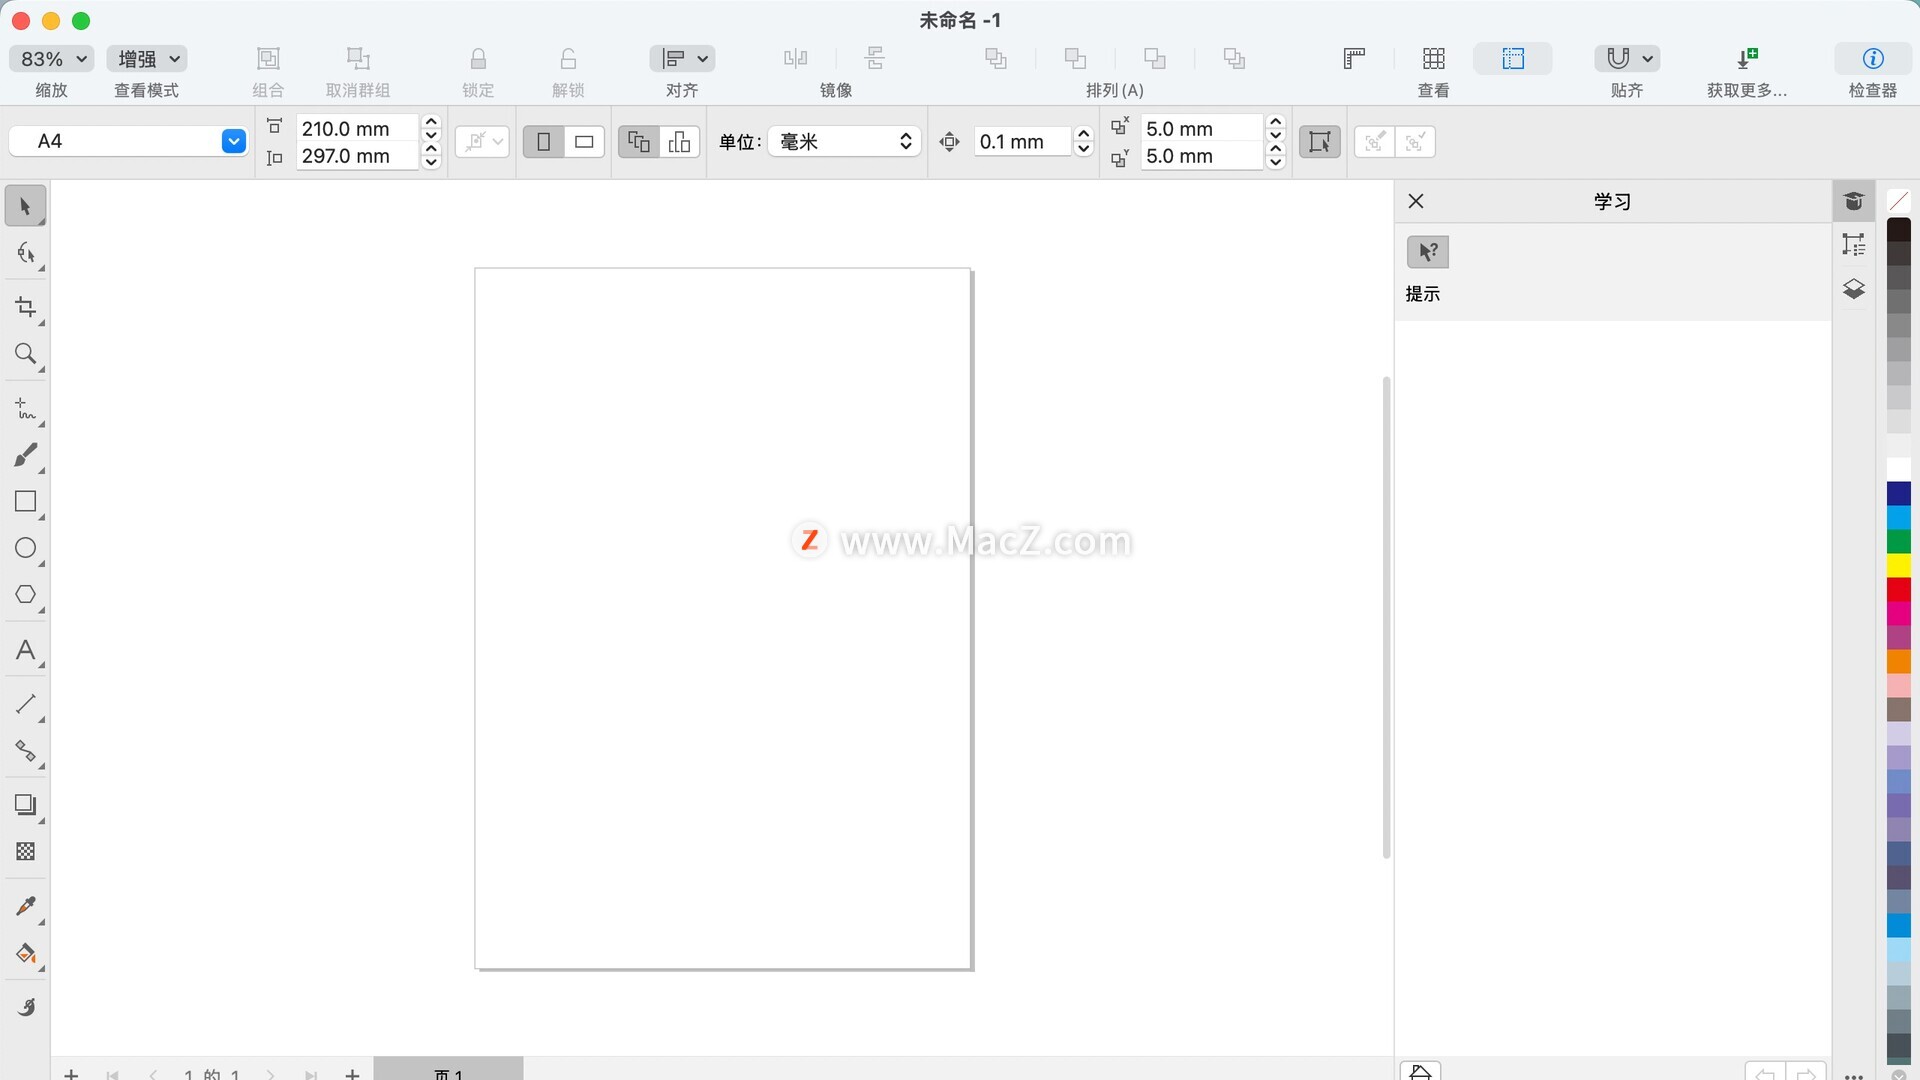Select the Polygon tool
Image resolution: width=1920 pixels, height=1080 pixels.
click(26, 595)
